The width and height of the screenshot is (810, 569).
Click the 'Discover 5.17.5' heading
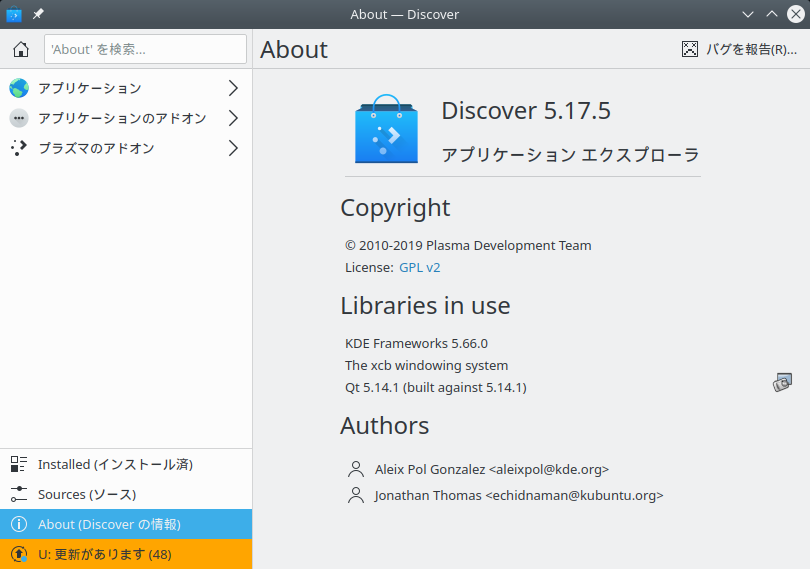pyautogui.click(x=526, y=111)
